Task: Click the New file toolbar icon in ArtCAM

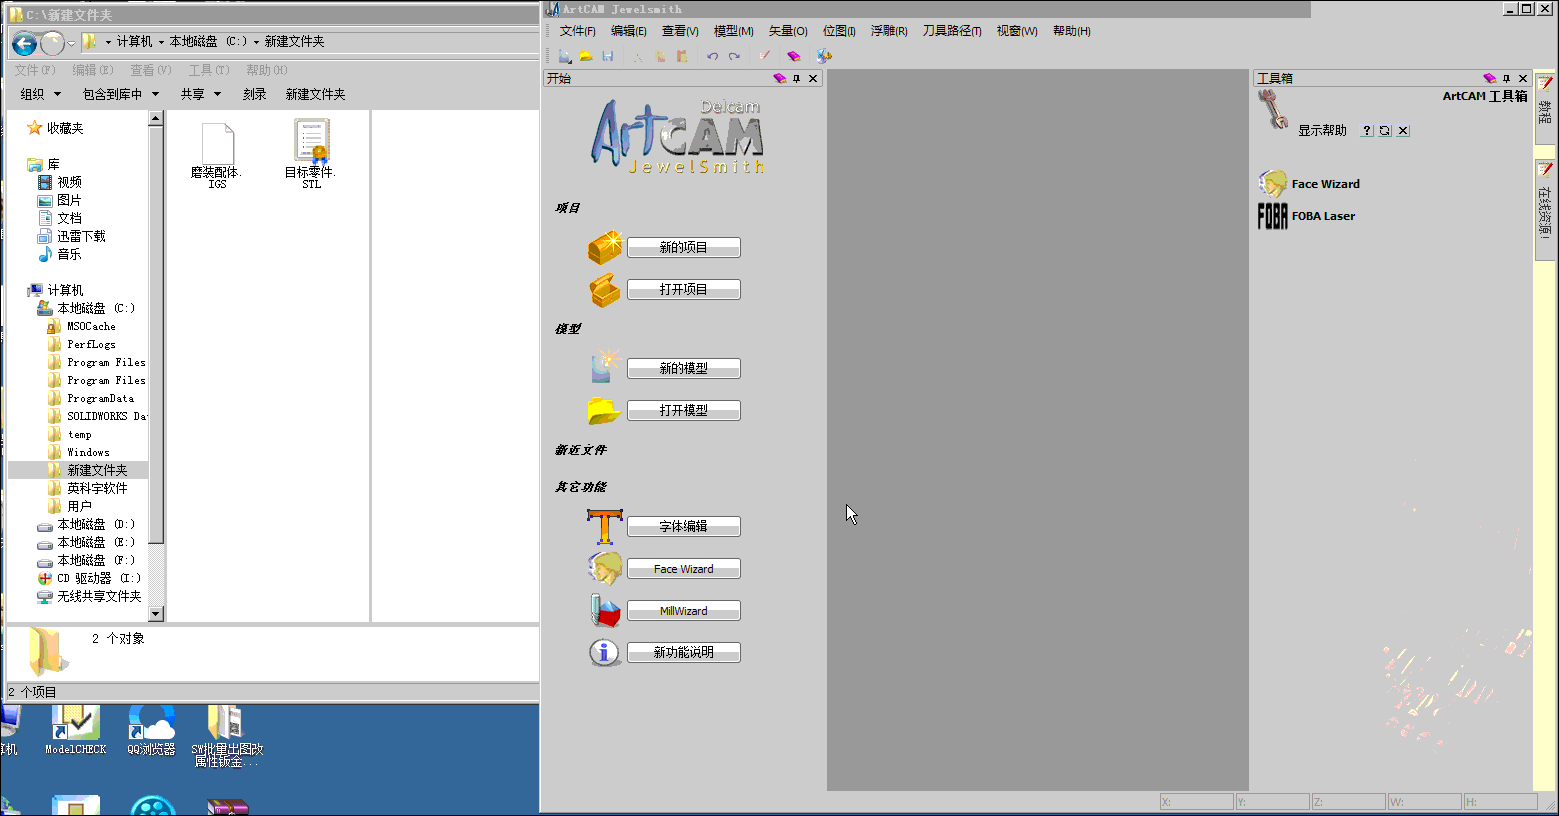Action: (x=565, y=56)
